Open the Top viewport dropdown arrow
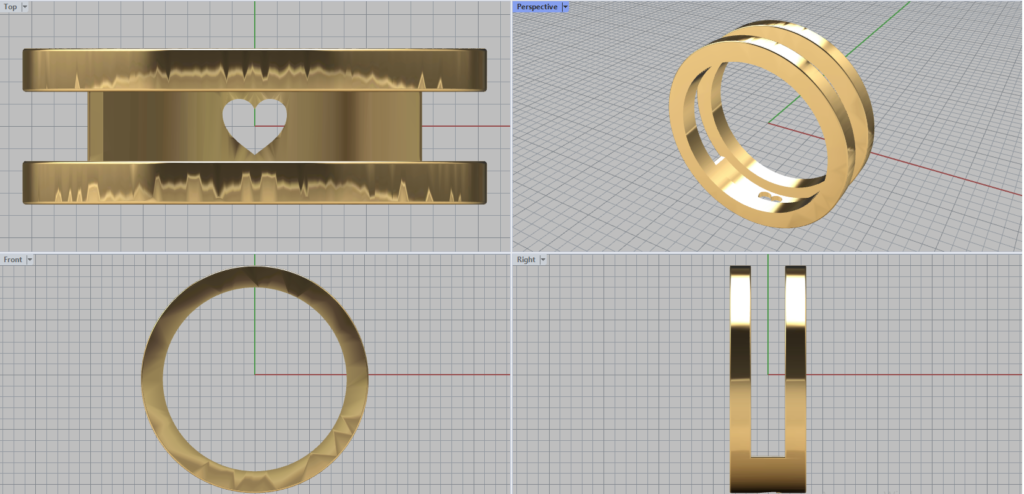The image size is (1024, 494). [25, 6]
